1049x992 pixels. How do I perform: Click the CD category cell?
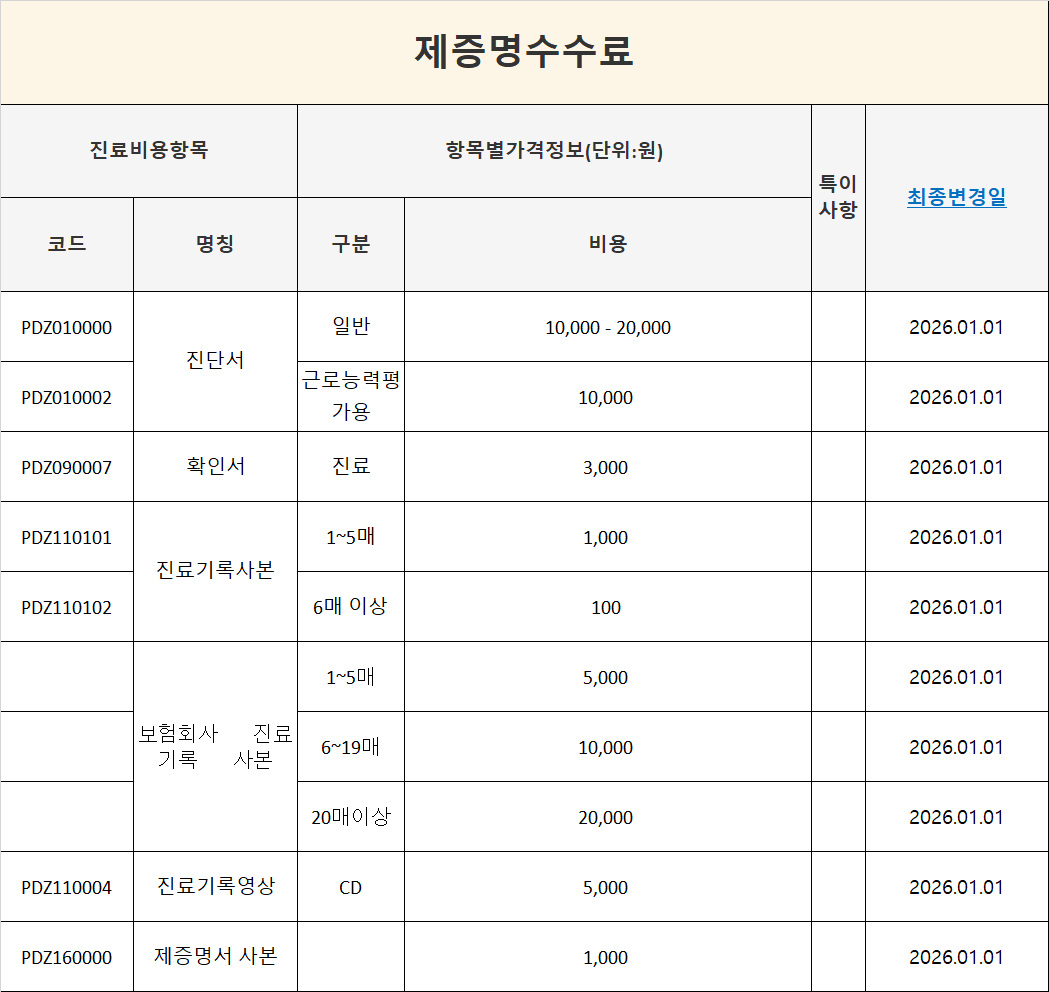point(351,887)
